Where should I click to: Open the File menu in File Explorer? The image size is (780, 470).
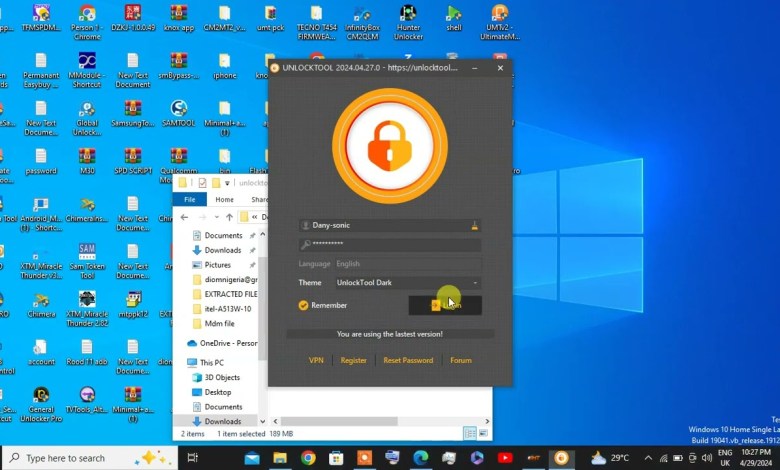pos(189,199)
